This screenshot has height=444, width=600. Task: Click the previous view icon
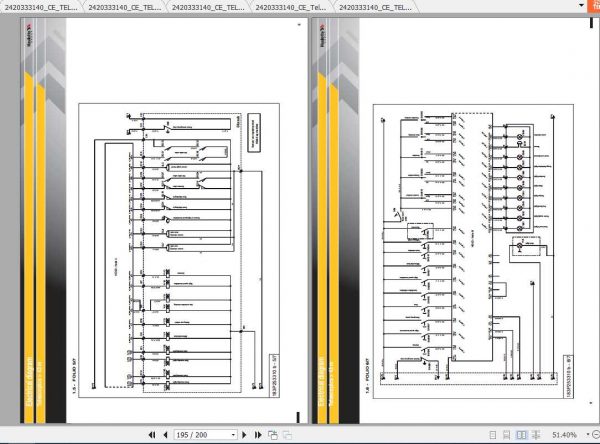(273, 435)
